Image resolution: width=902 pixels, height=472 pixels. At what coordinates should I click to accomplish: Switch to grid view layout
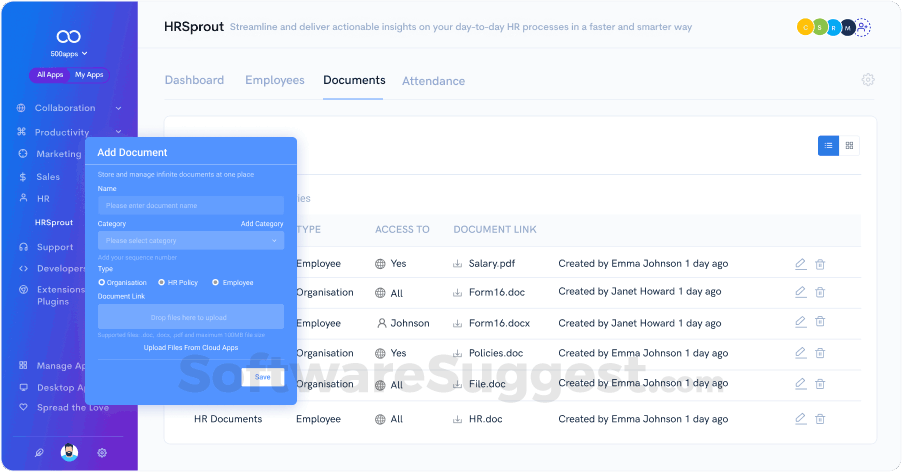coord(849,146)
